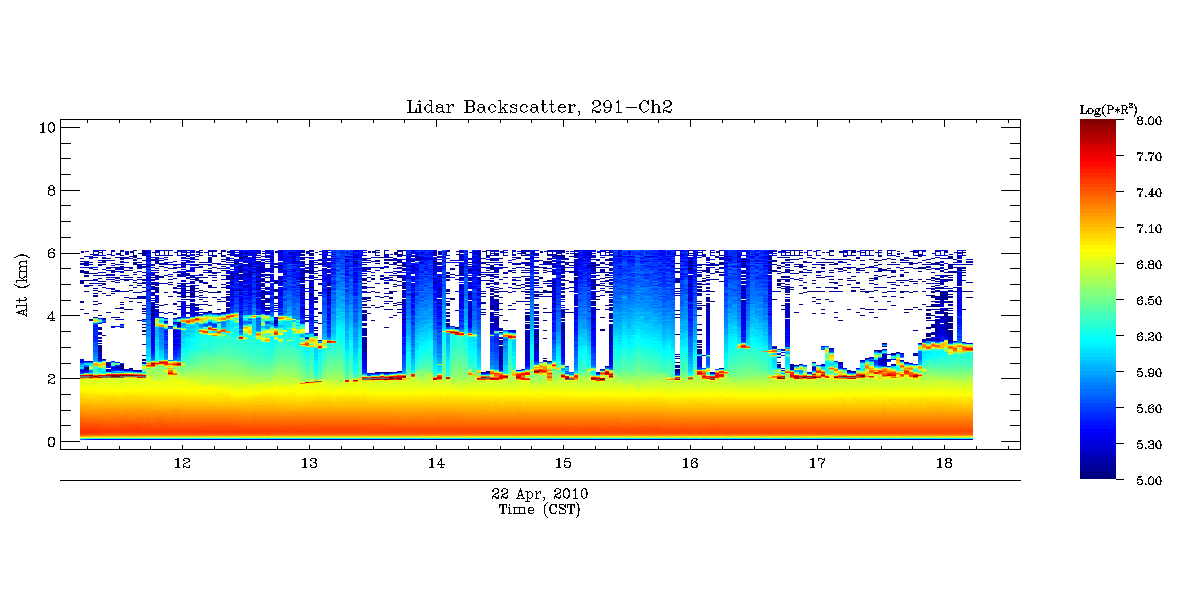Click the colorbar value '7.70'

point(1148,157)
